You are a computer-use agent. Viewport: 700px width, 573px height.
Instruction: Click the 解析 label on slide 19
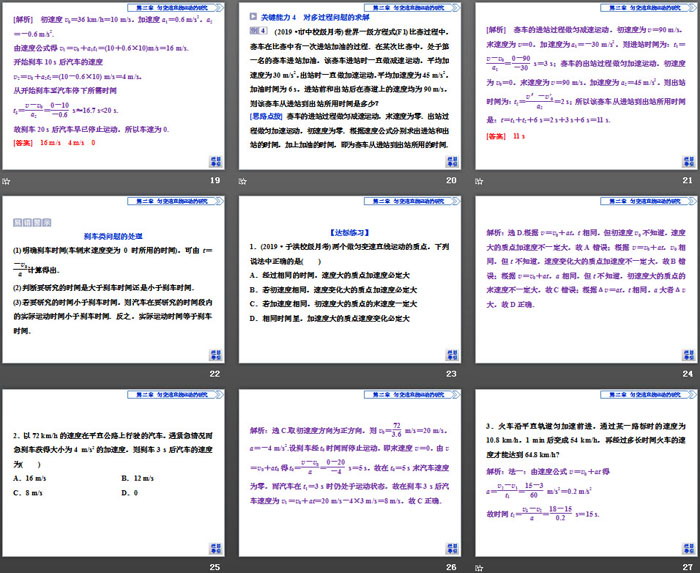[x=23, y=20]
